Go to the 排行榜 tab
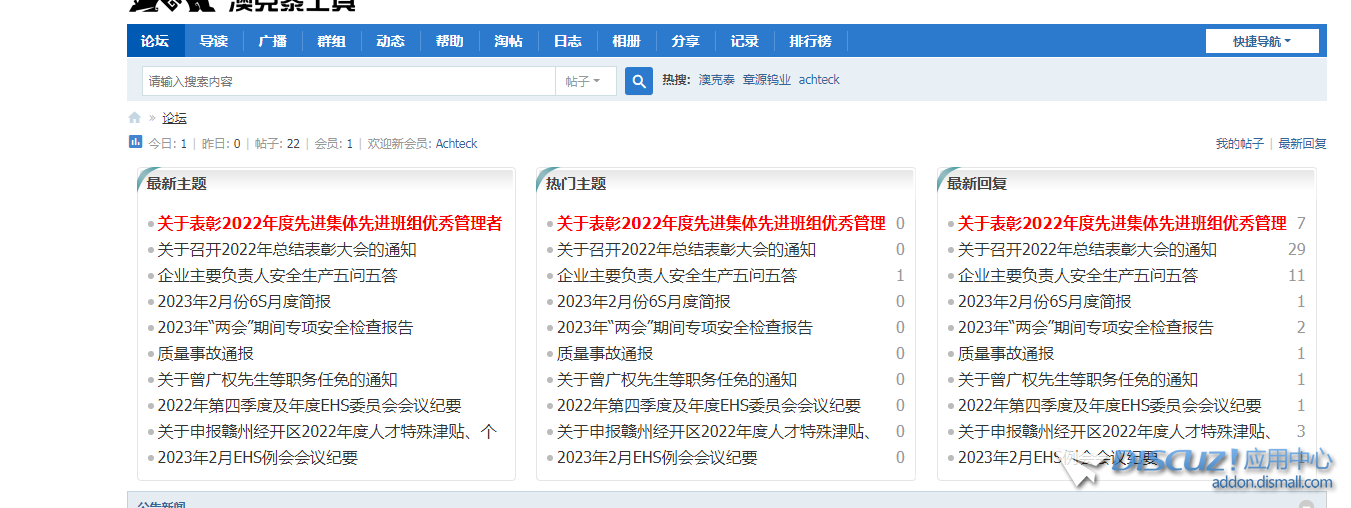Viewport: 1351px width, 508px height. coord(811,41)
